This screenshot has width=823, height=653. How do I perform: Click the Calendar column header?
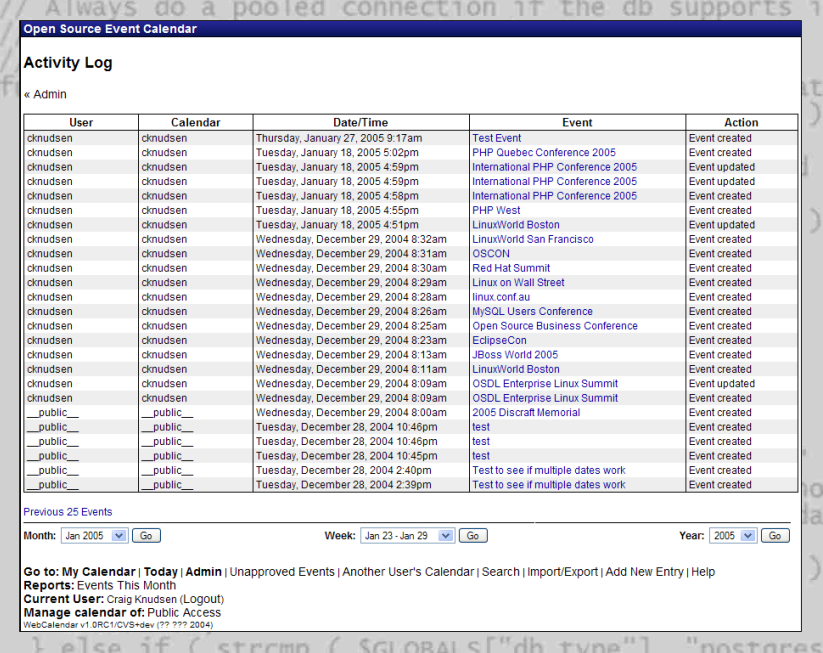pos(195,122)
